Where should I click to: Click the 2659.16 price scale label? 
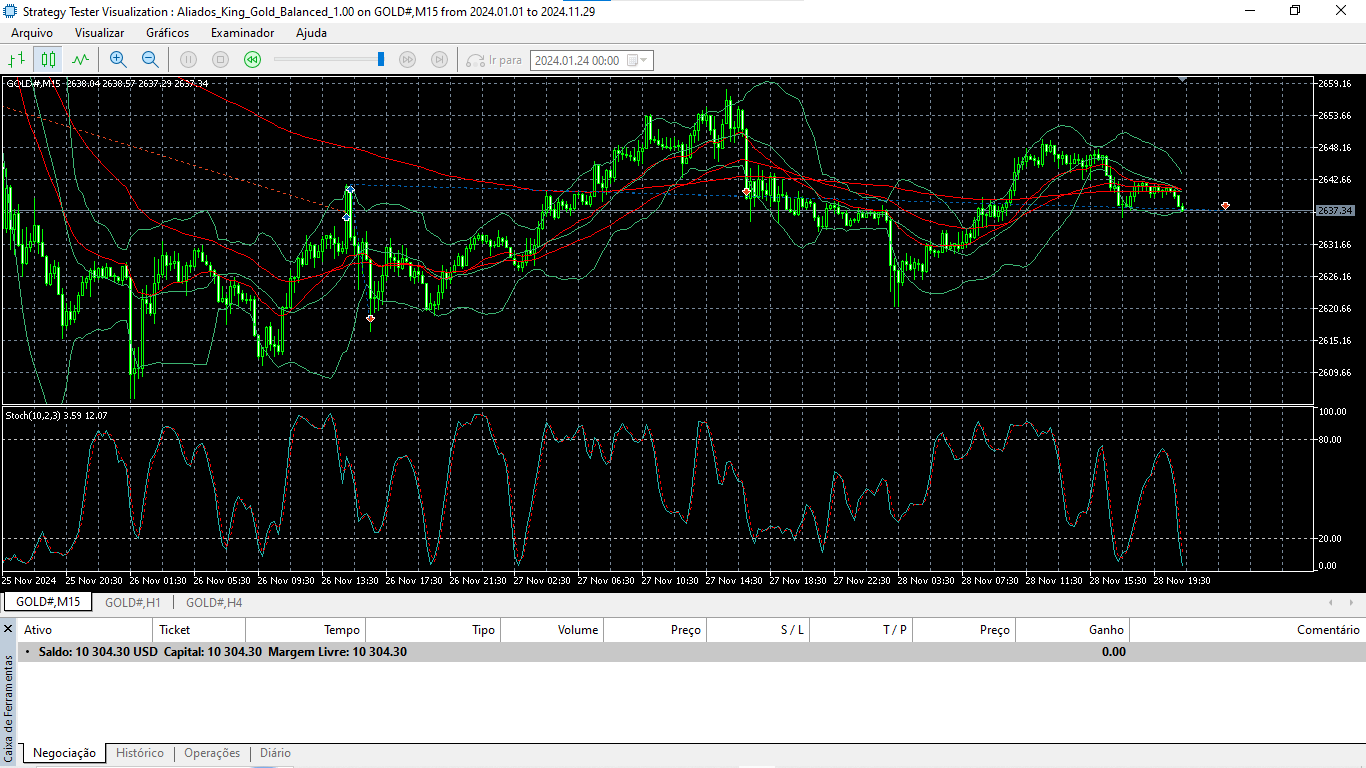click(x=1335, y=83)
